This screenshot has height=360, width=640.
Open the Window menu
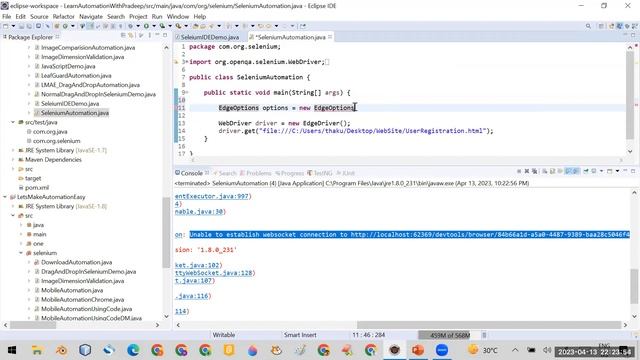click(178, 16)
